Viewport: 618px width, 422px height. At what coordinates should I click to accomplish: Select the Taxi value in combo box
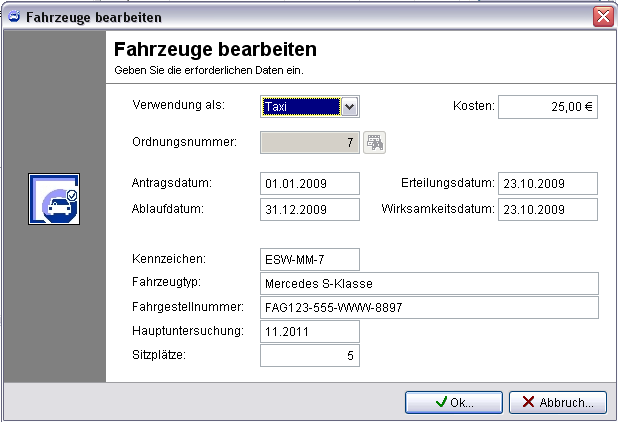click(300, 106)
